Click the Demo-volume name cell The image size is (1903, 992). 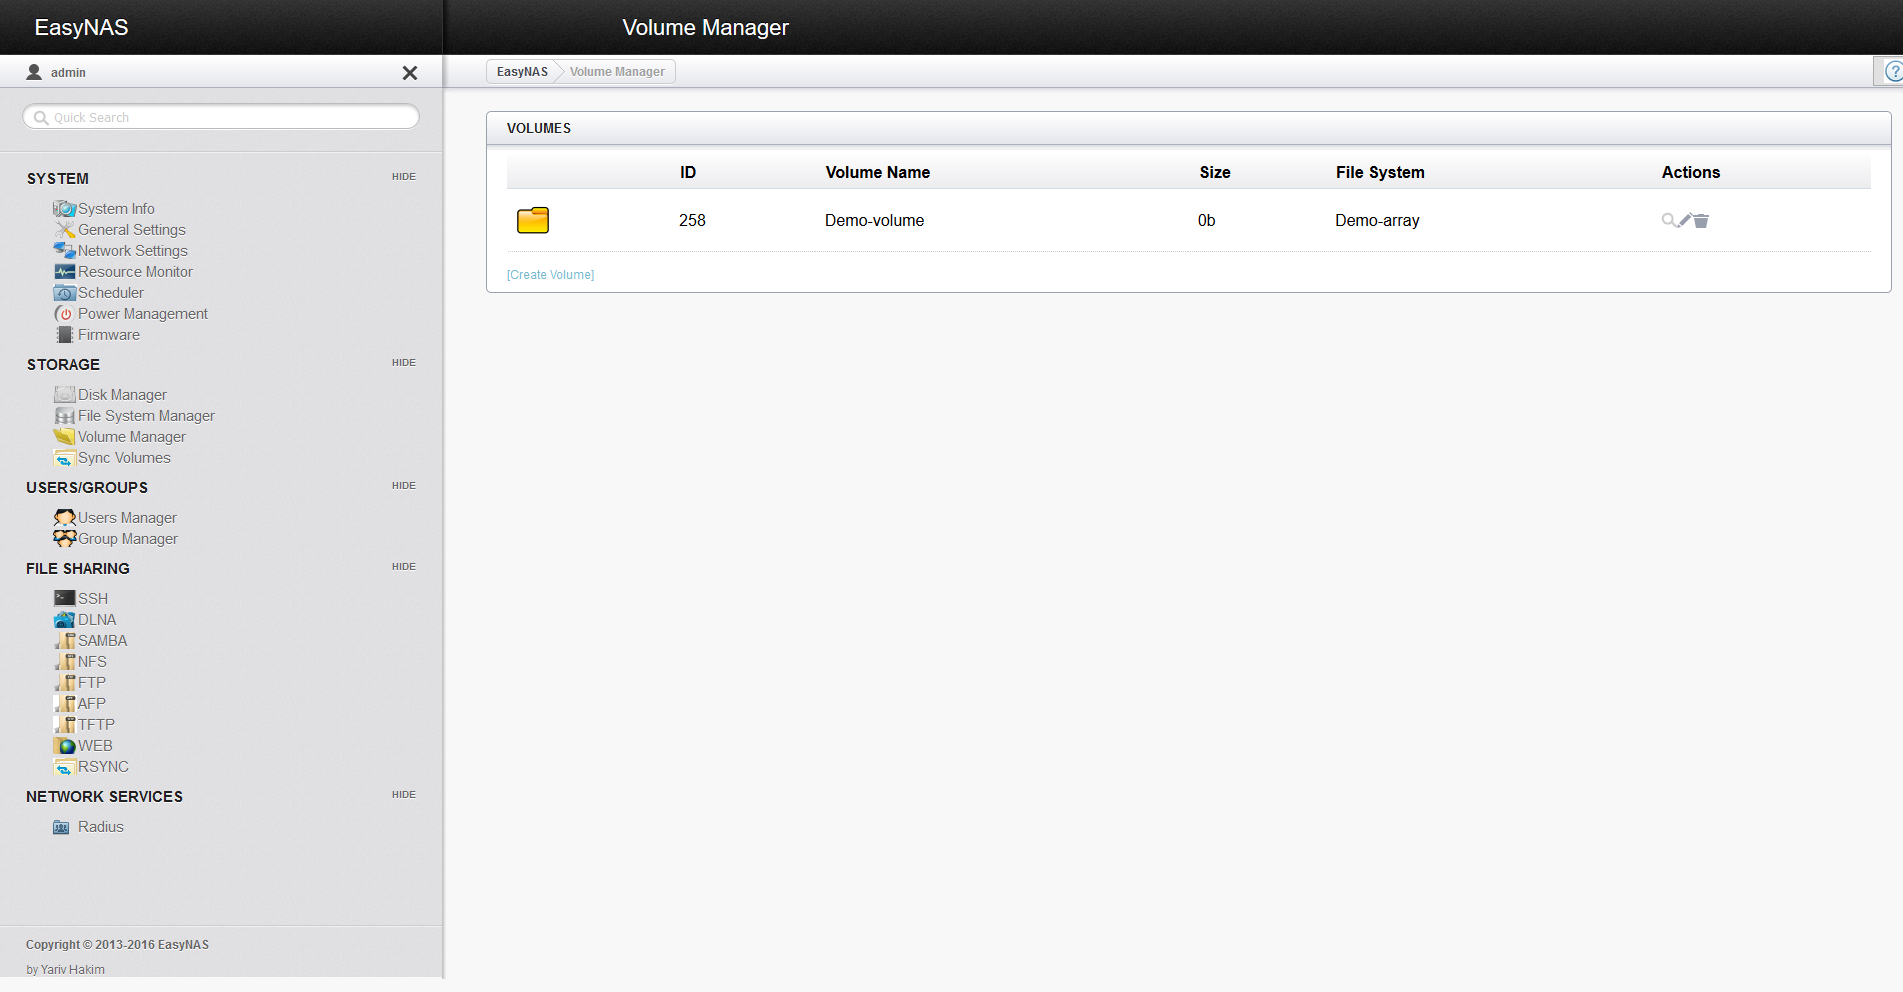[x=874, y=220]
